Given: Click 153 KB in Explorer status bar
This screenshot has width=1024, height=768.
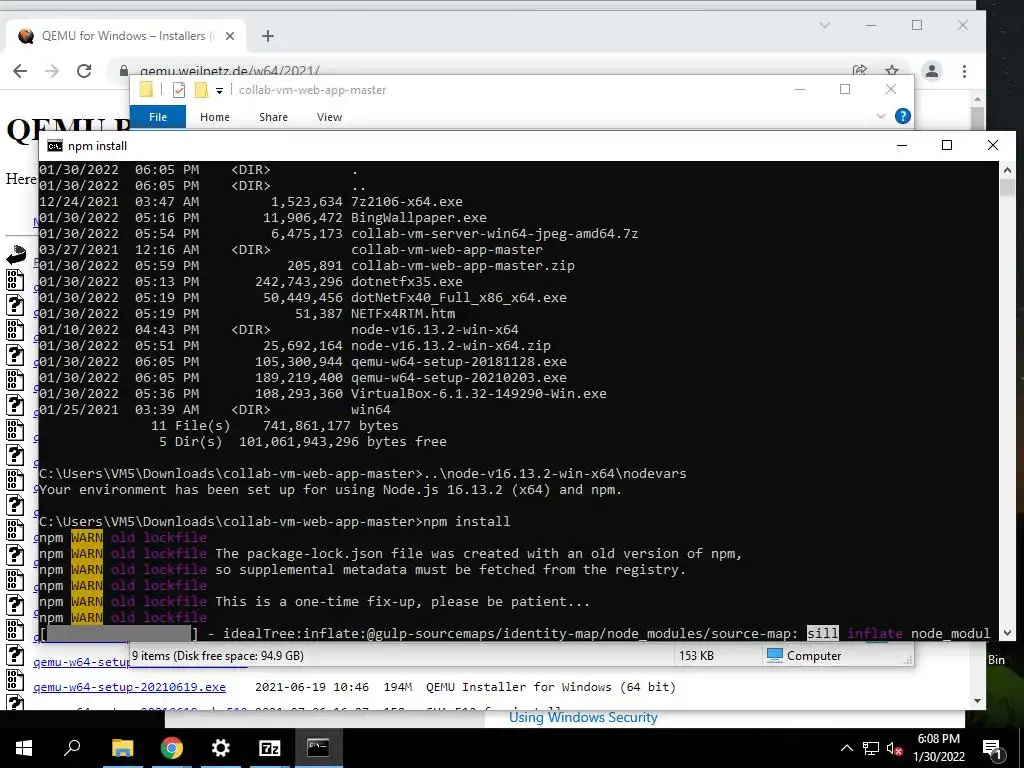Looking at the screenshot, I should point(696,656).
